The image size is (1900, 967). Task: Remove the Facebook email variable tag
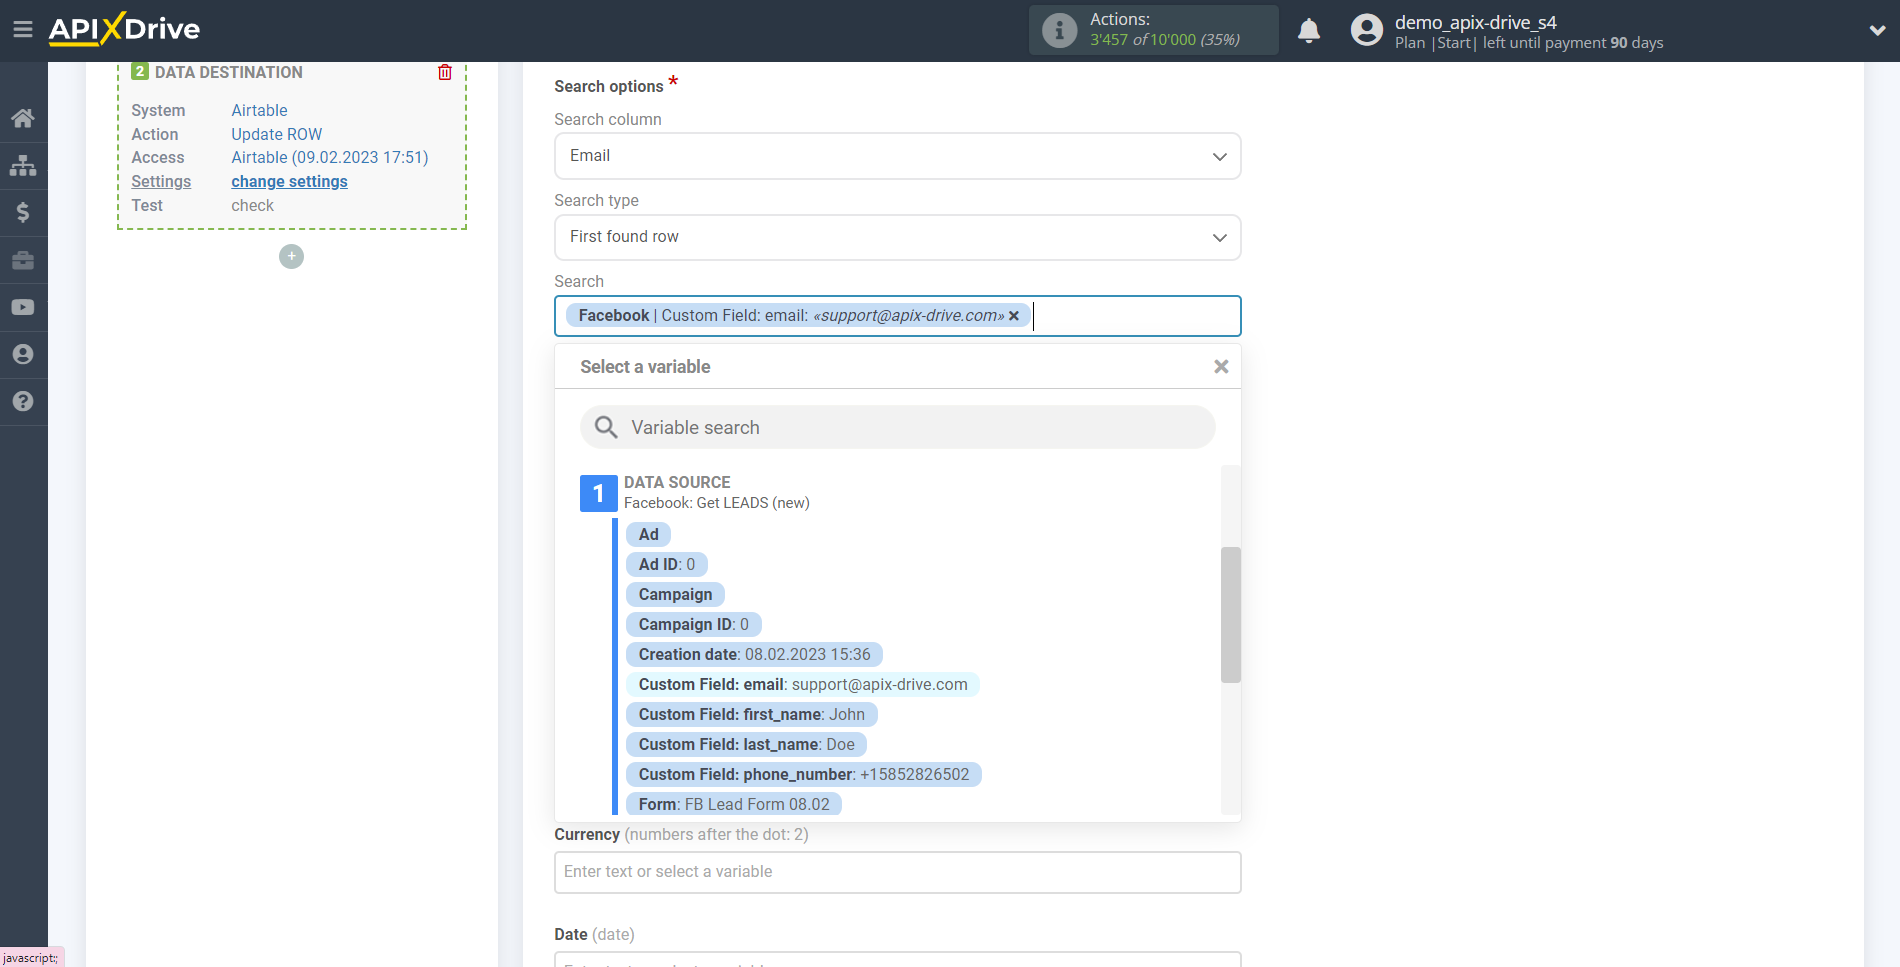tap(1014, 316)
